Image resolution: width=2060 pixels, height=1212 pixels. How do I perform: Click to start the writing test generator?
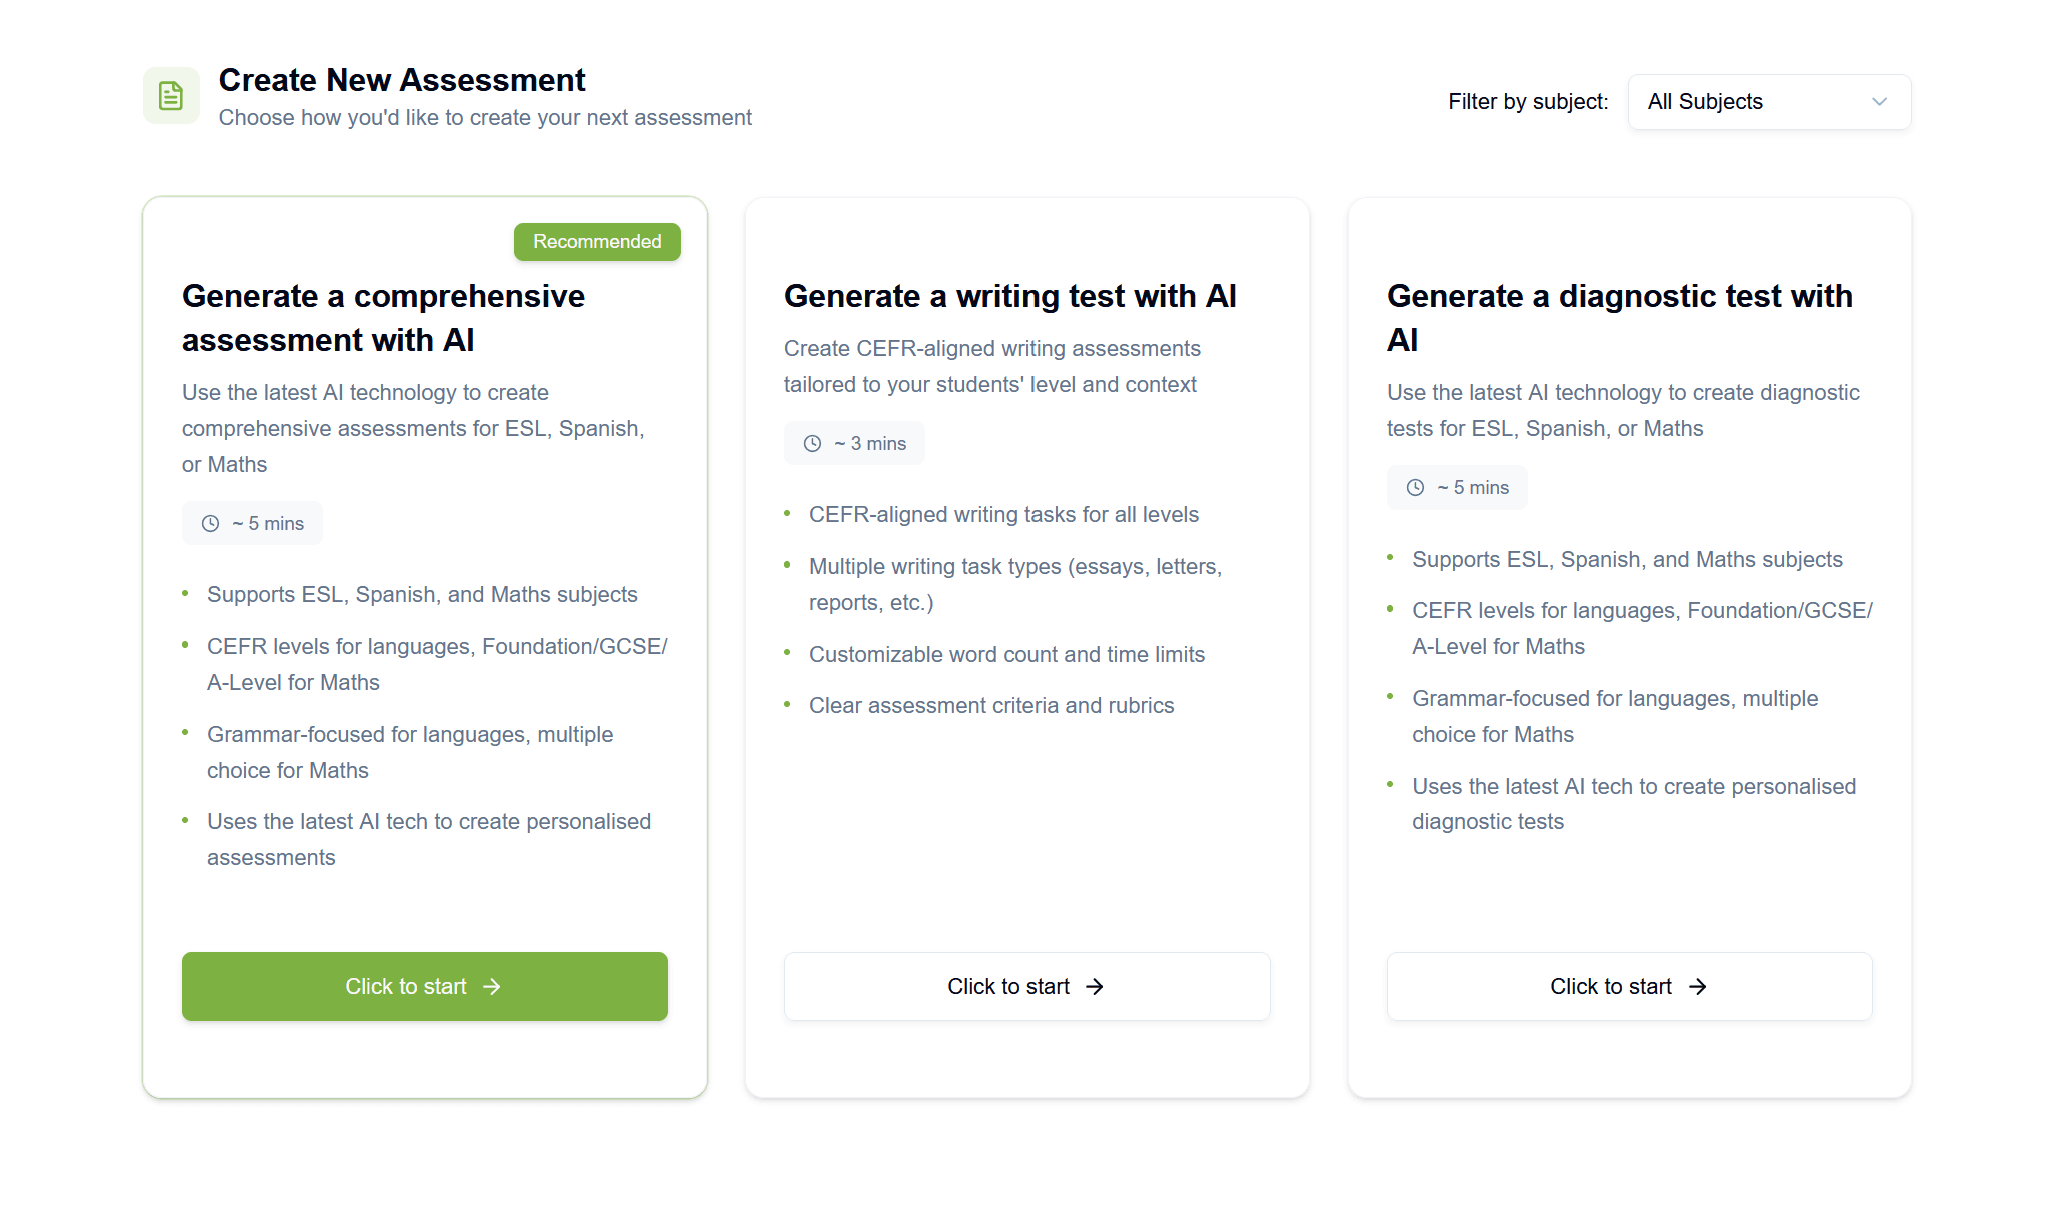point(1027,986)
